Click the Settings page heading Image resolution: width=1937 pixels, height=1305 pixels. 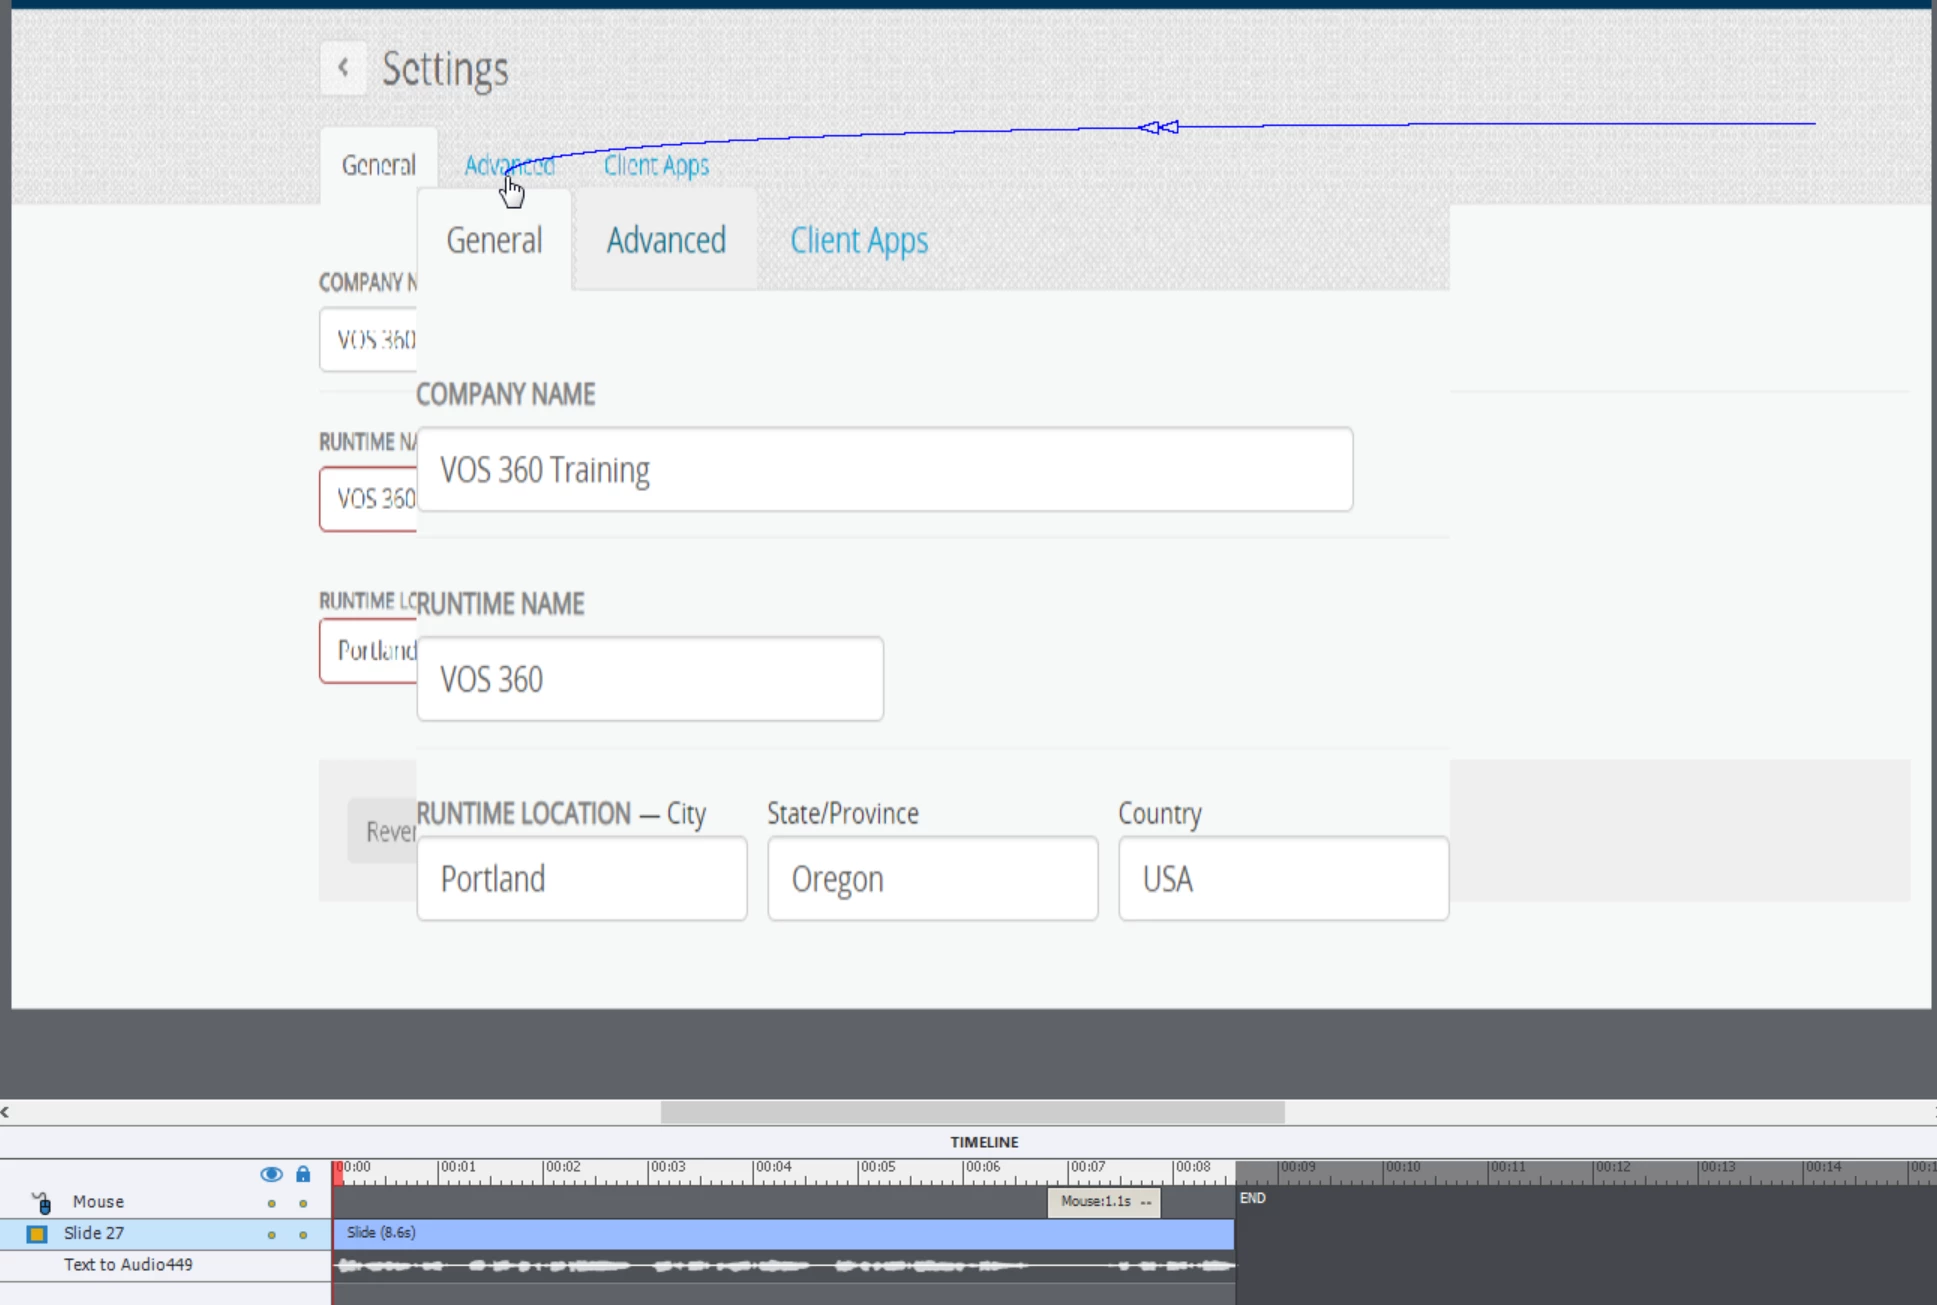445,69
